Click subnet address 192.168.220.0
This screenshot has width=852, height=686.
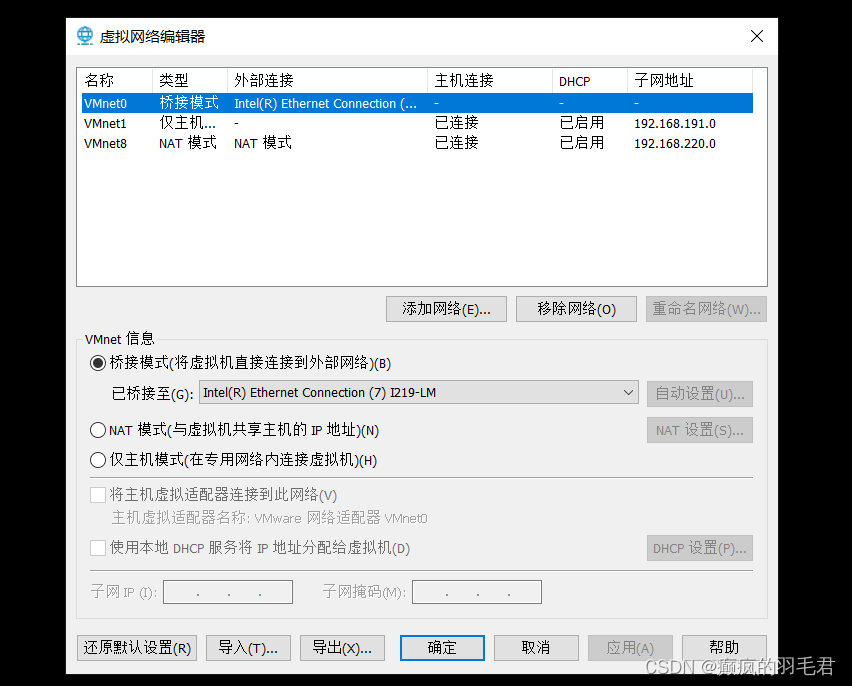(x=675, y=144)
